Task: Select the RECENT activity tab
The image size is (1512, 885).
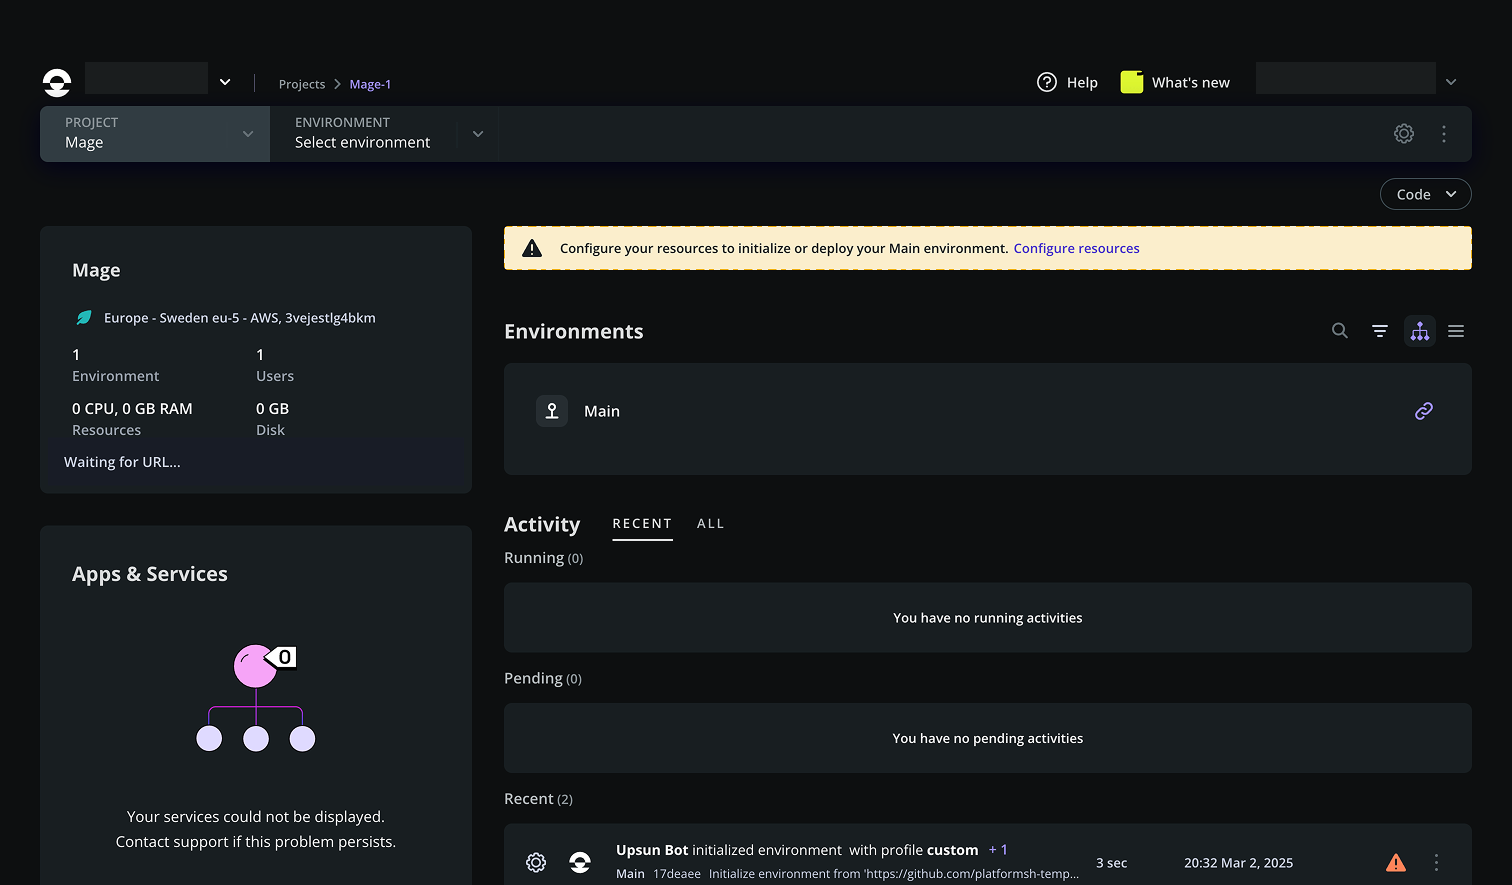Action: pos(642,524)
